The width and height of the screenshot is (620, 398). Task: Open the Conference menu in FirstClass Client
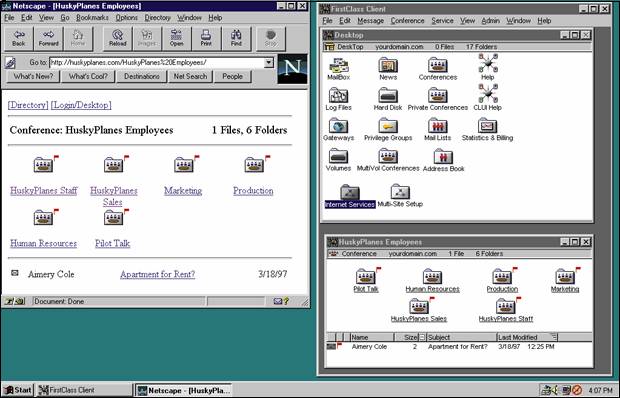[x=407, y=21]
